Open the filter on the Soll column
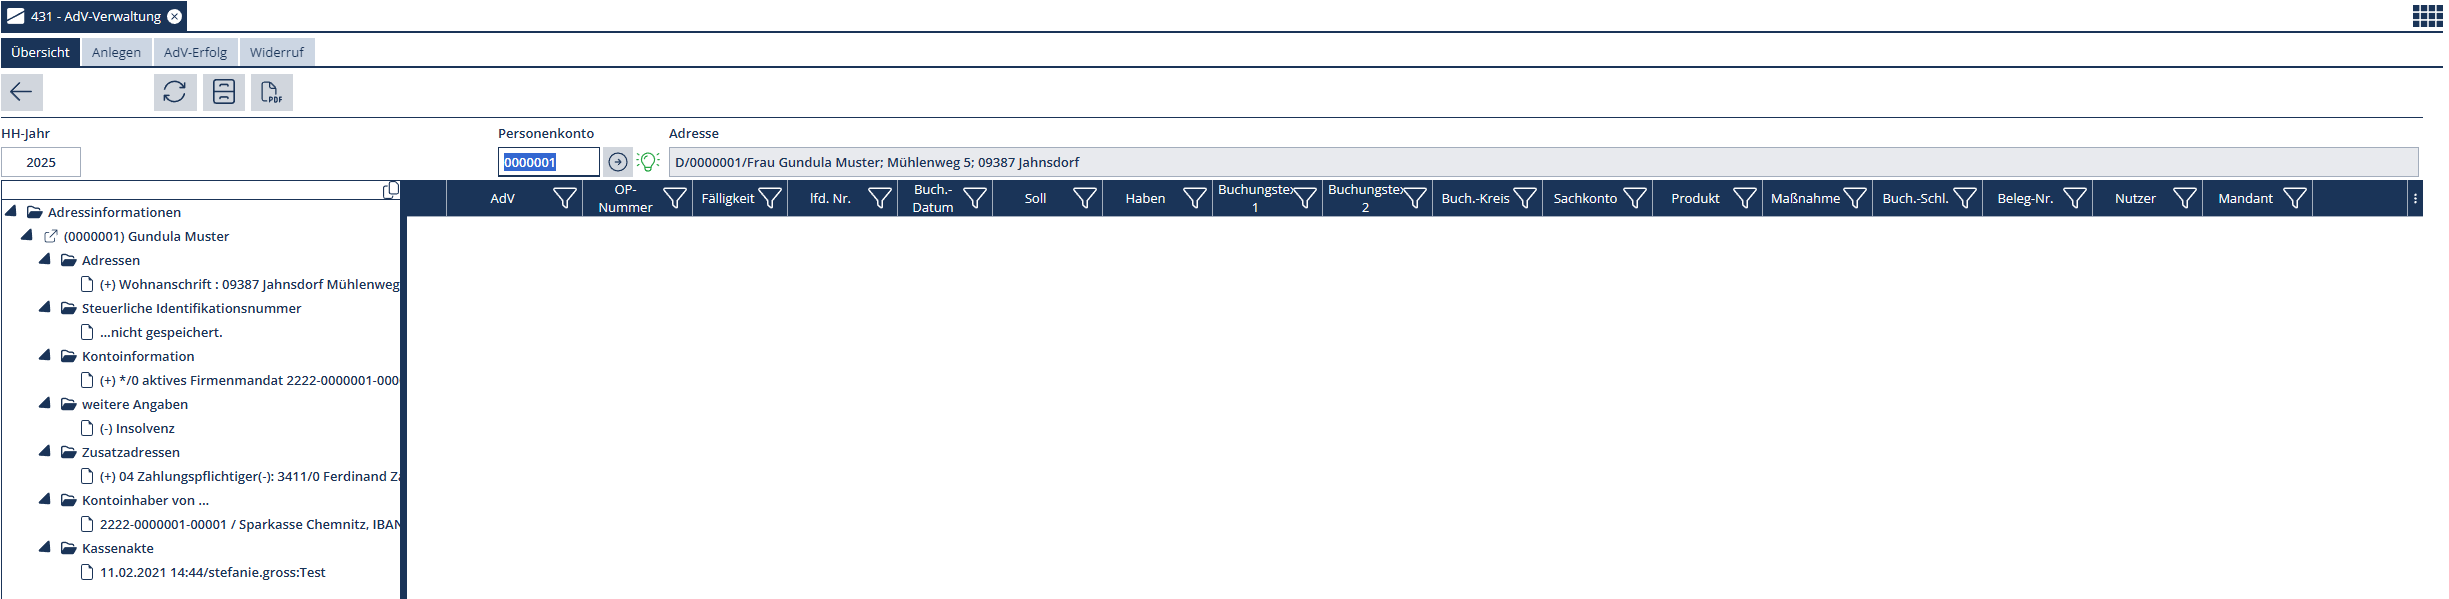2449x599 pixels. pos(1085,198)
